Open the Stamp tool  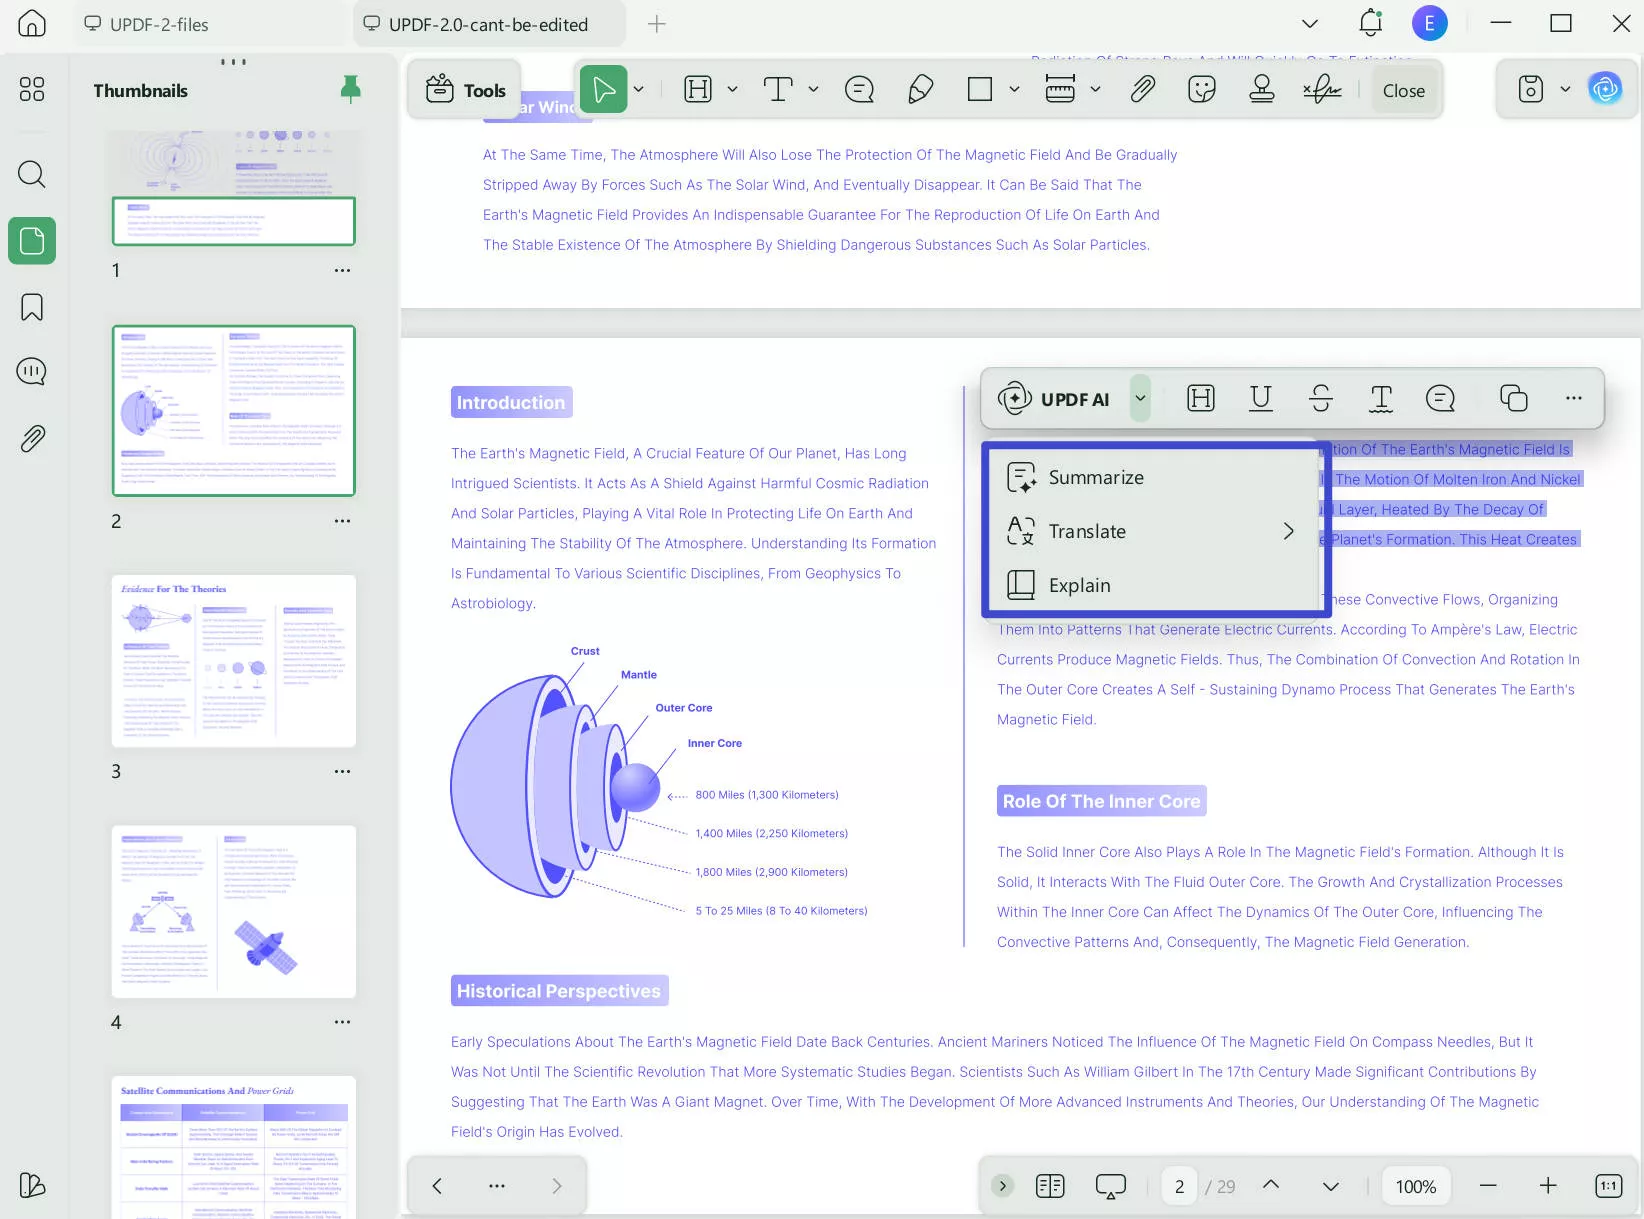pyautogui.click(x=1261, y=89)
